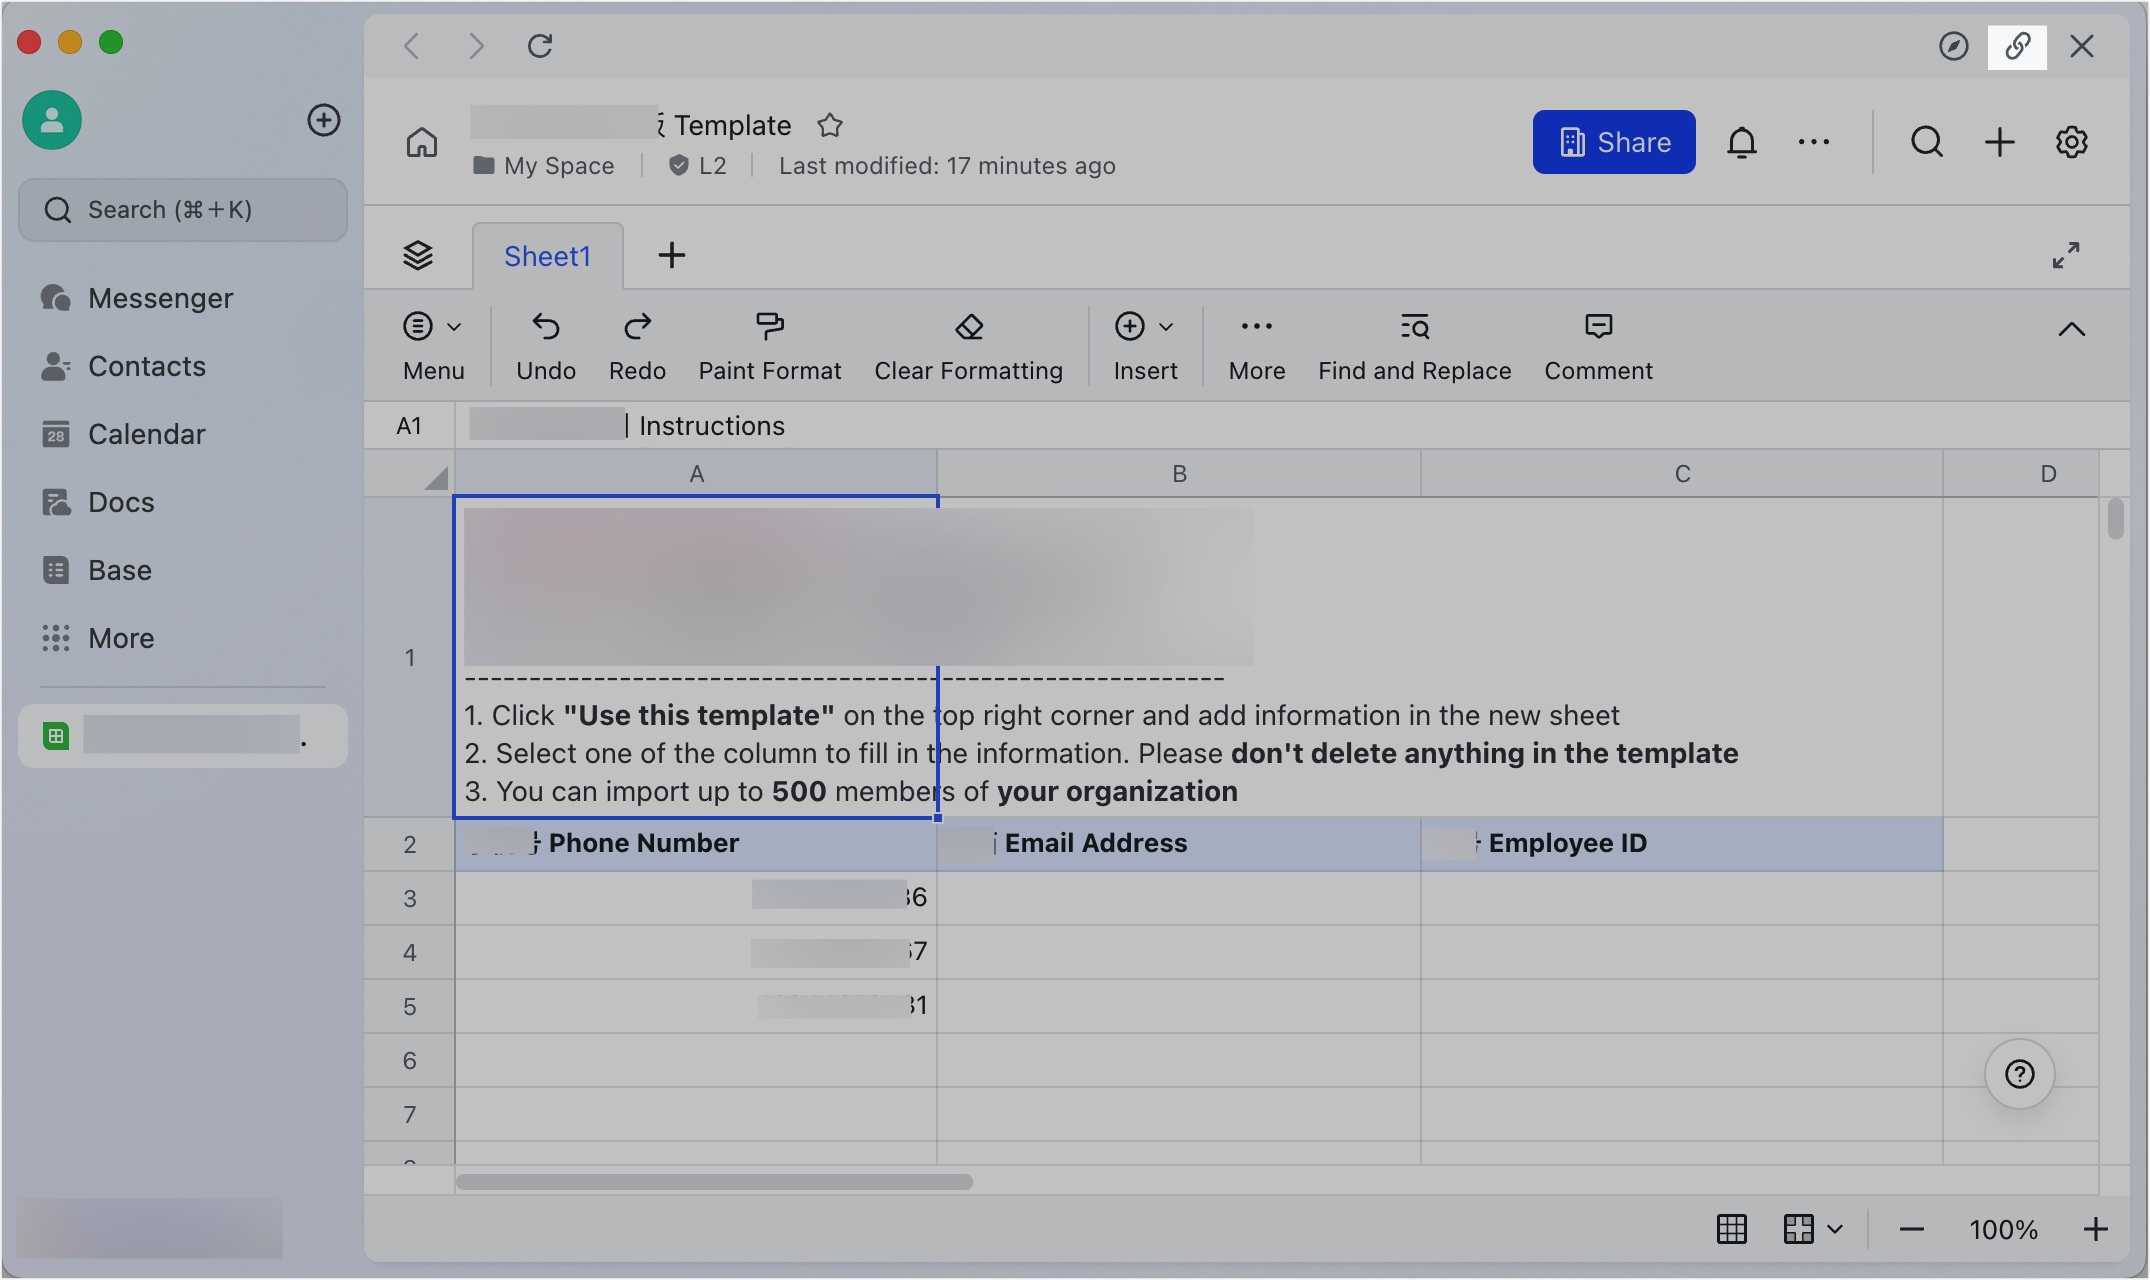
Task: Click zoom out minus button
Action: 1911,1229
